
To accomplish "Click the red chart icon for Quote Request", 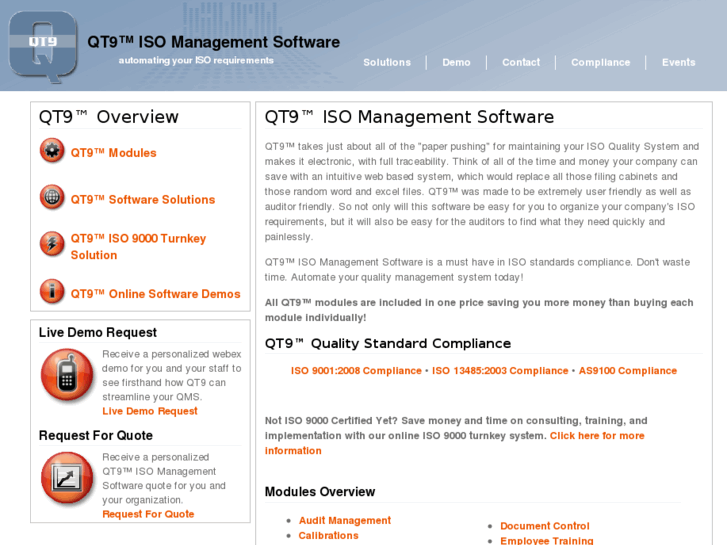I will pos(67,478).
